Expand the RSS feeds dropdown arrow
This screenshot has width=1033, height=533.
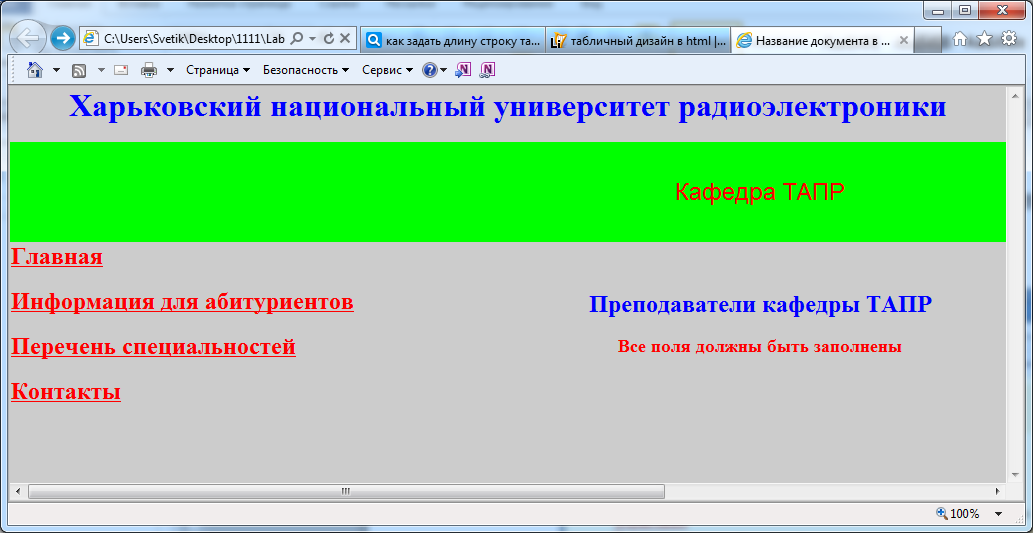(101, 70)
